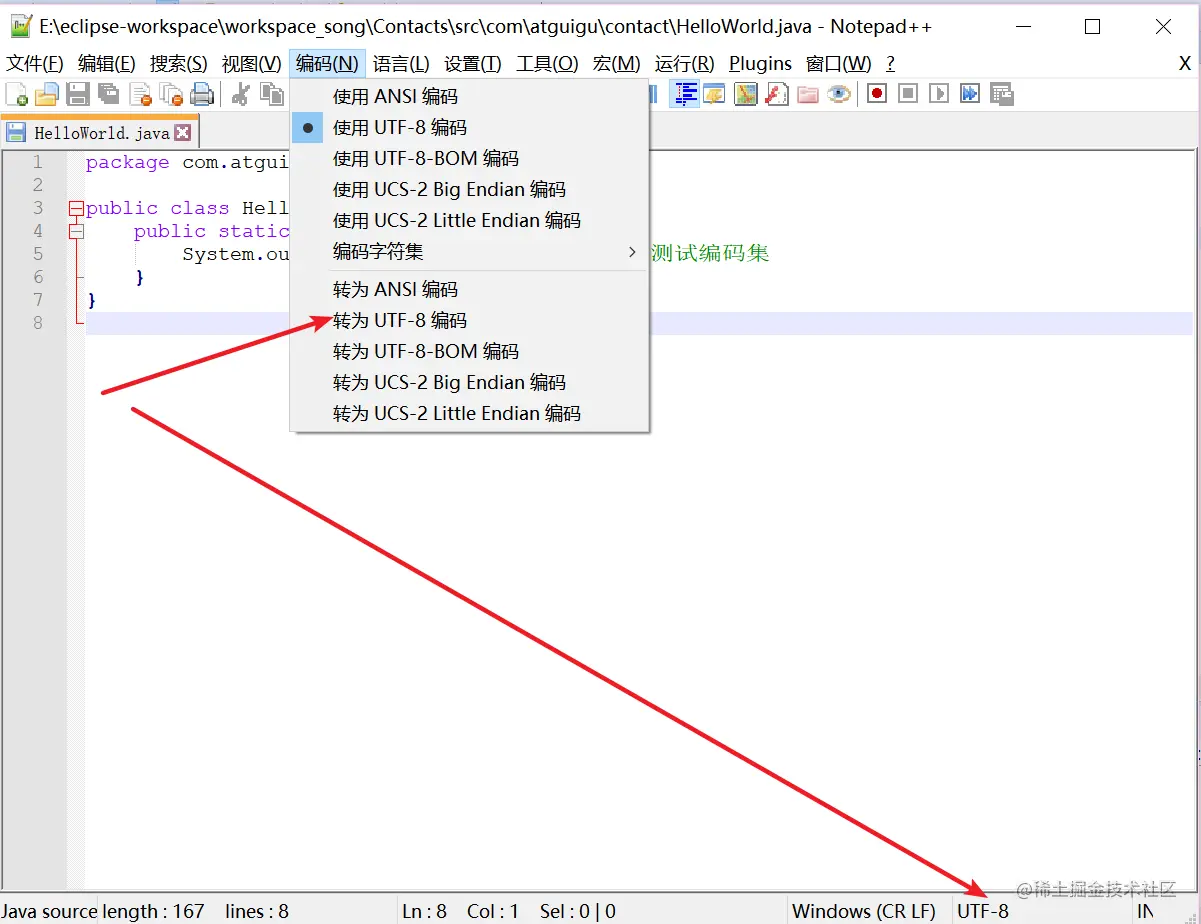Open the 视图(V) menu

click(251, 64)
